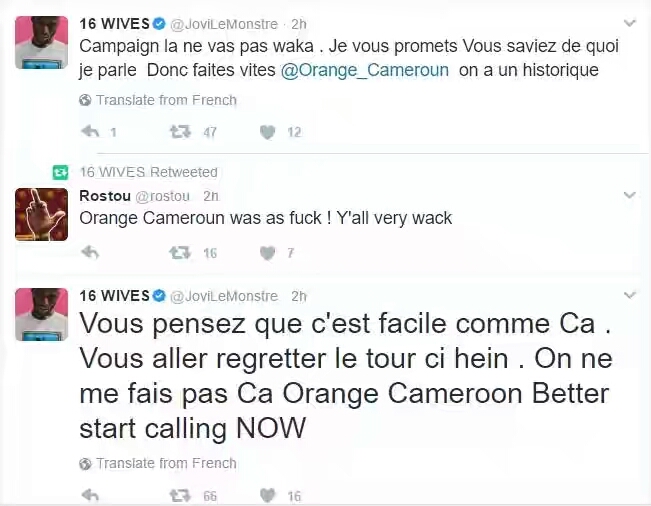Reply to Rostou's Orange Cameroun tweet

(90, 253)
